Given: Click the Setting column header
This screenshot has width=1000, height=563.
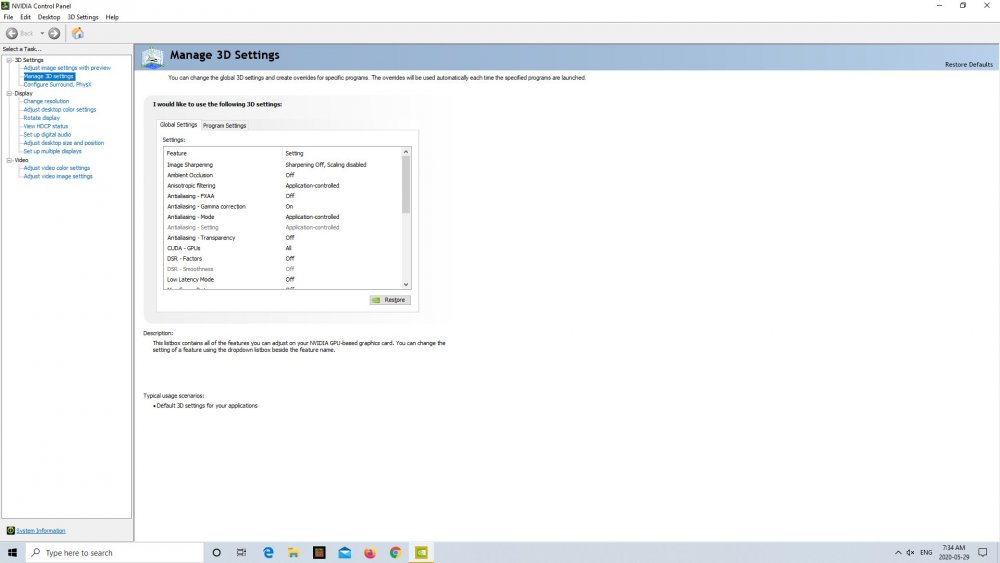Looking at the screenshot, I should 342,153.
